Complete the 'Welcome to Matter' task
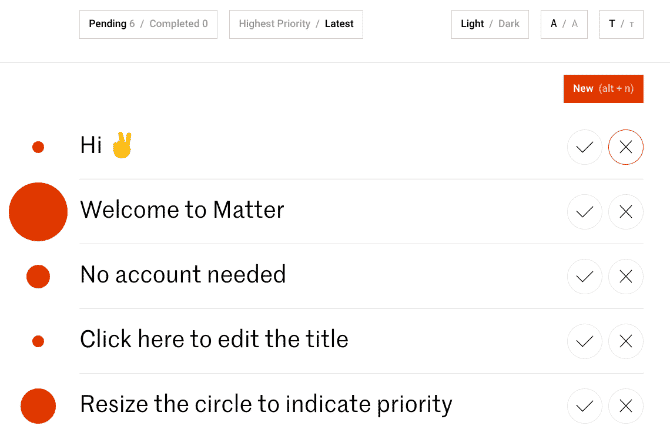 (x=585, y=212)
